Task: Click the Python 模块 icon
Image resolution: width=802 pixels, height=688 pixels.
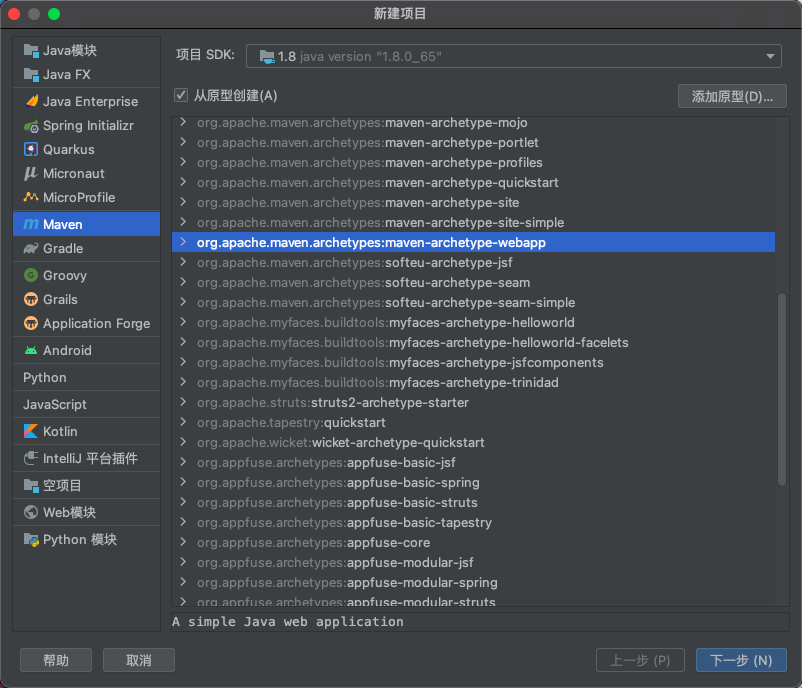Action: [x=31, y=540]
